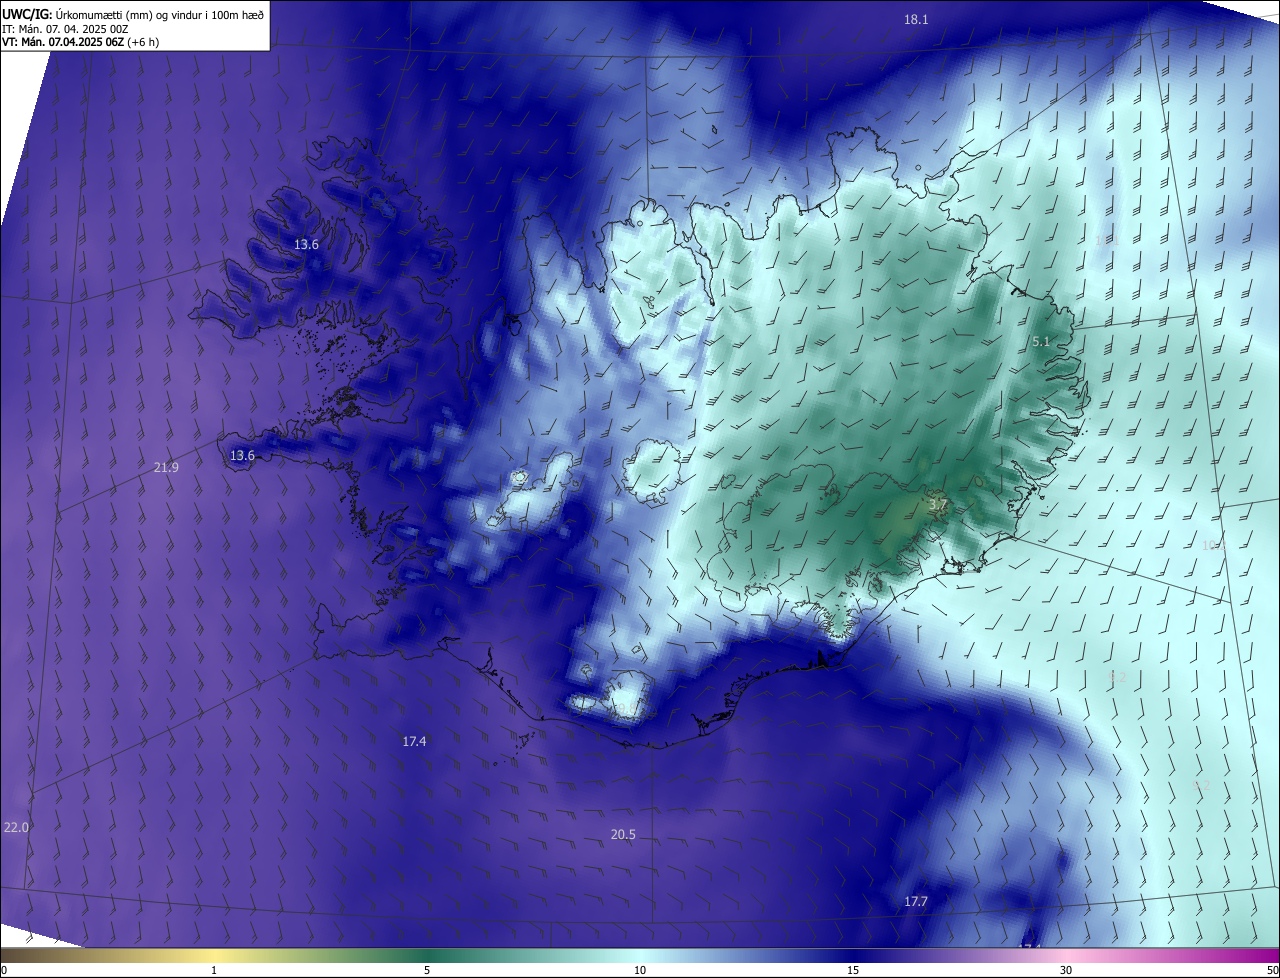Click the 20.5 value south of Iceland
Screen dimensions: 1280x978
(x=623, y=834)
